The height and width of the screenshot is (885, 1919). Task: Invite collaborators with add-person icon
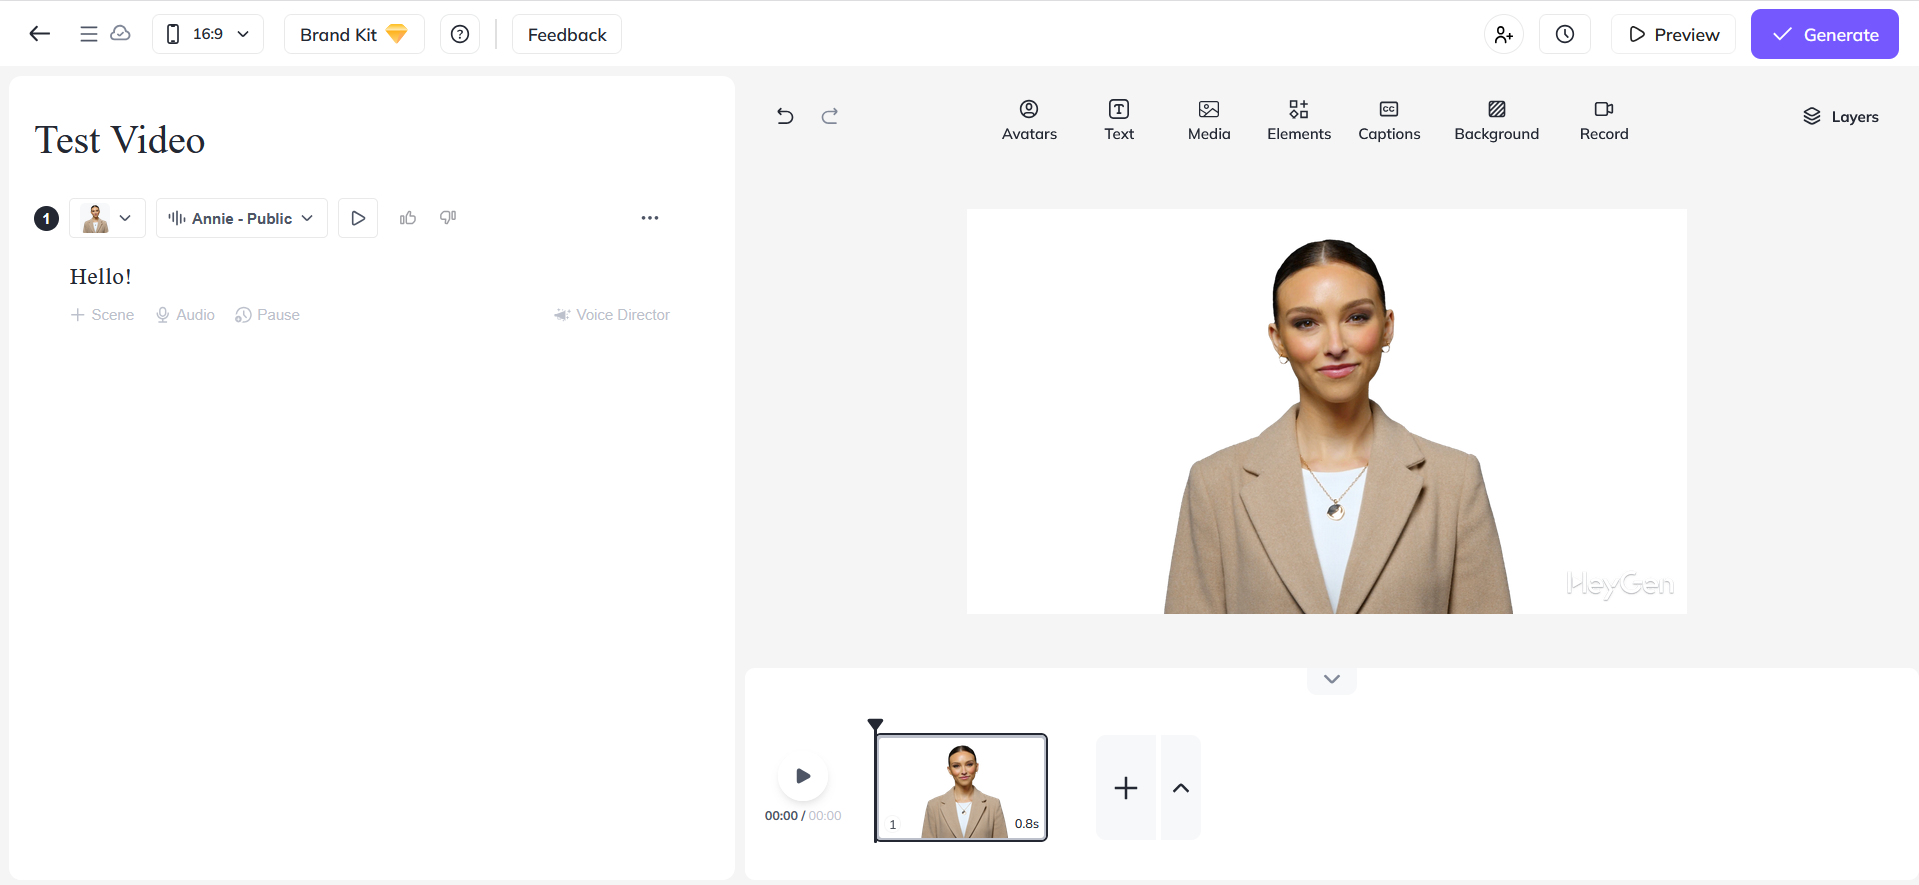1504,34
